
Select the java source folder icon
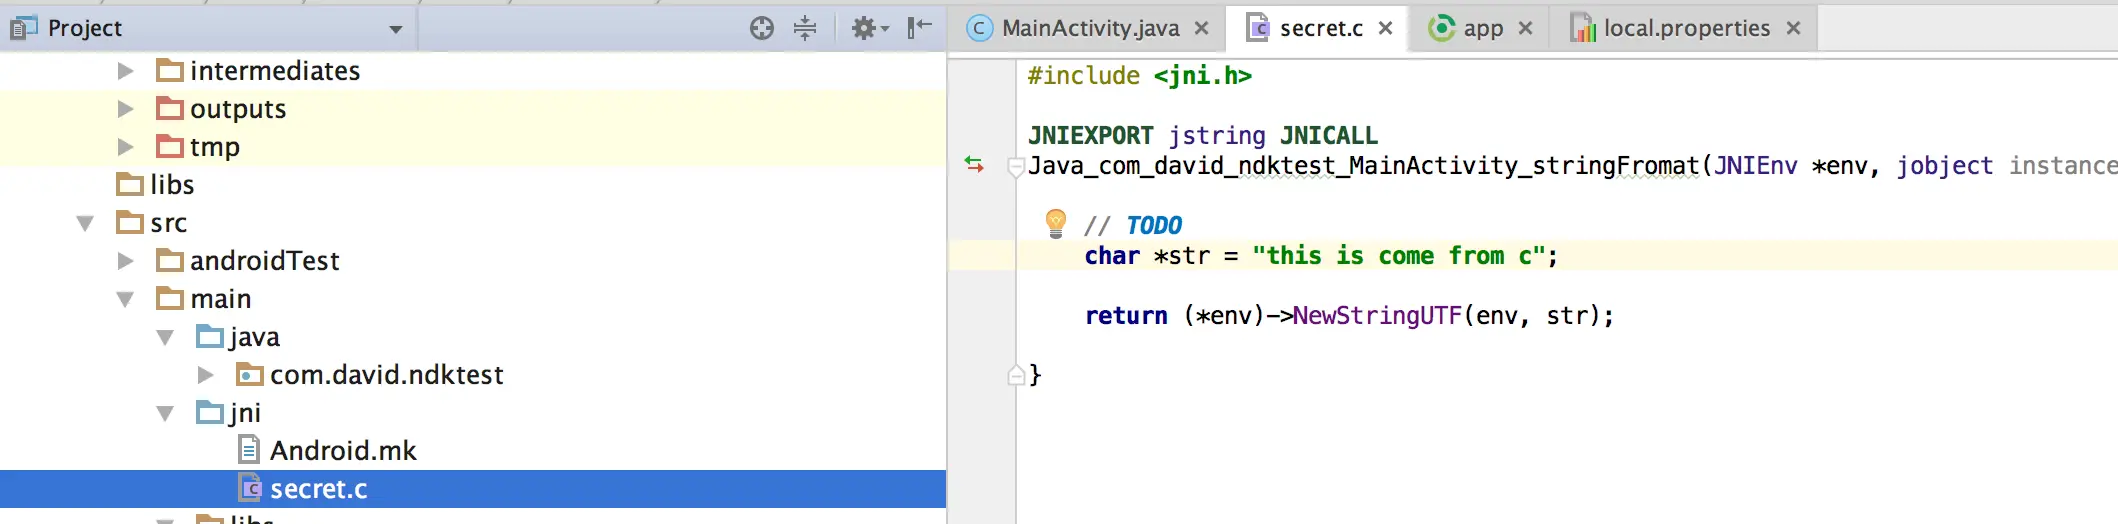pos(210,336)
